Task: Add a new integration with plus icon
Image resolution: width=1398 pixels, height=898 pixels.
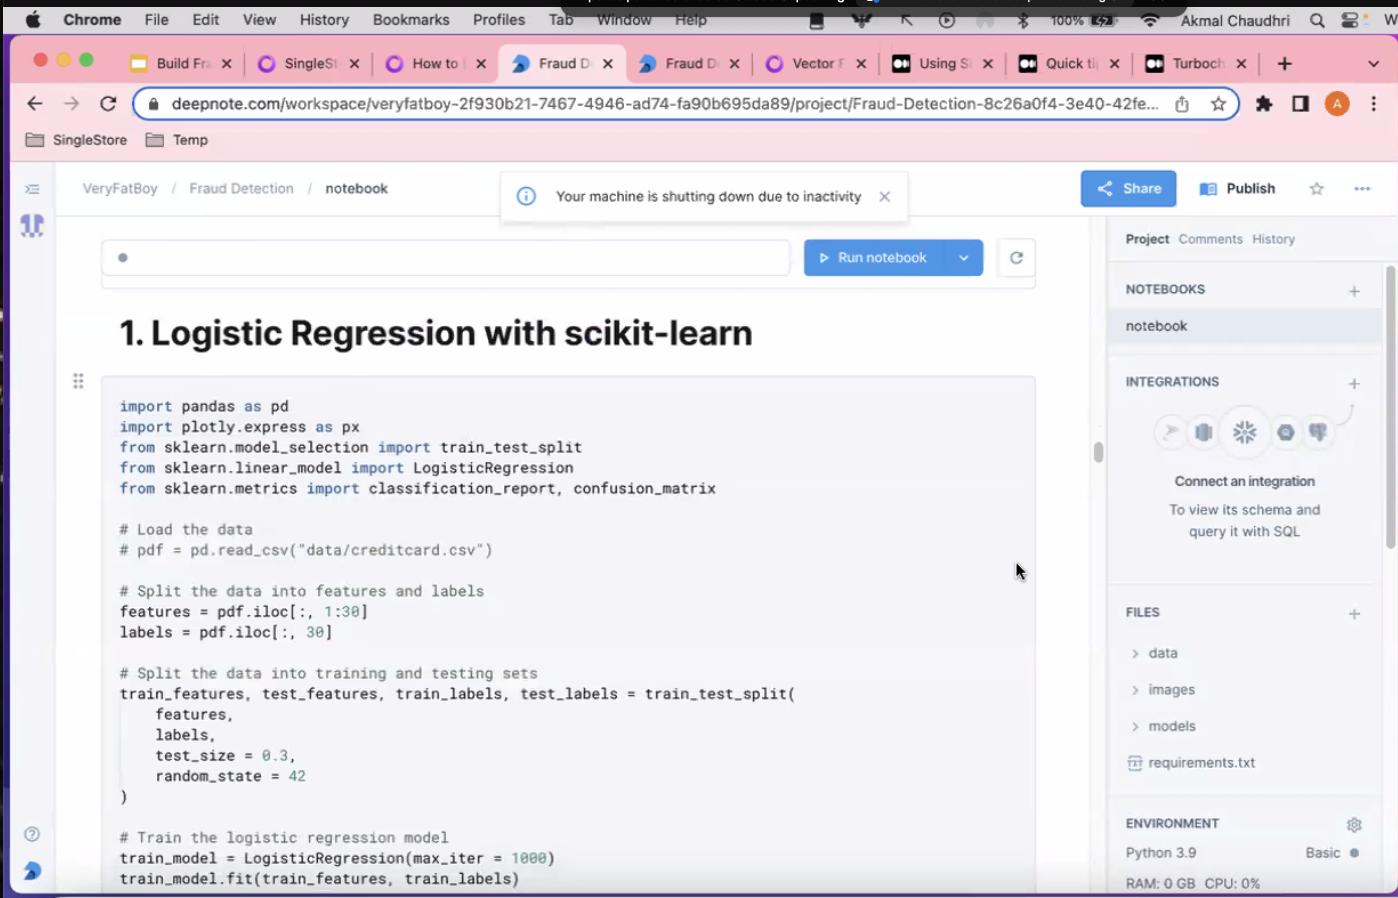Action: [x=1354, y=384]
